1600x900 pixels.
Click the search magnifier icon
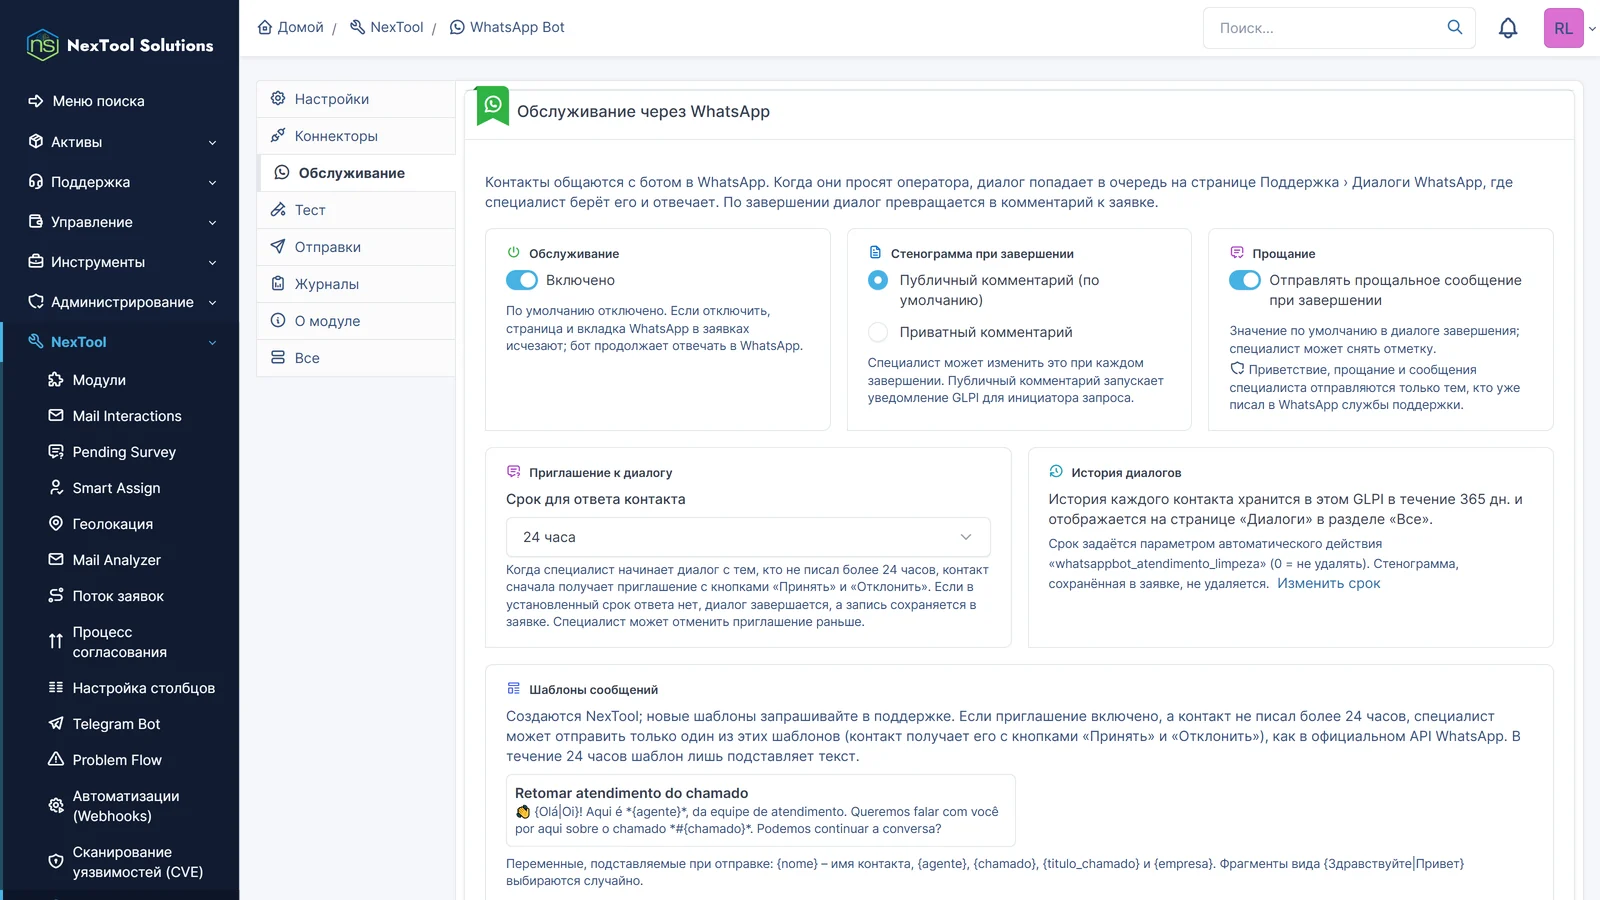click(1455, 27)
